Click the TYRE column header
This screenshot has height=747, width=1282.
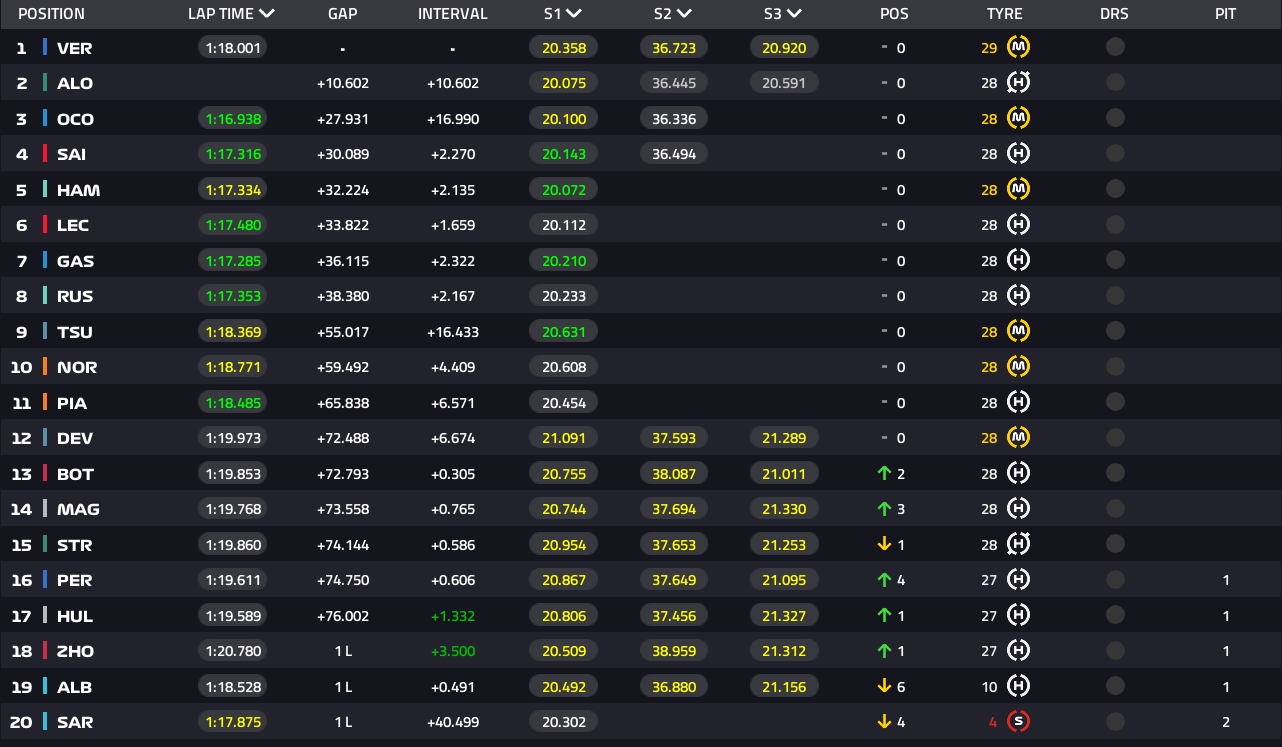[x=1004, y=14]
